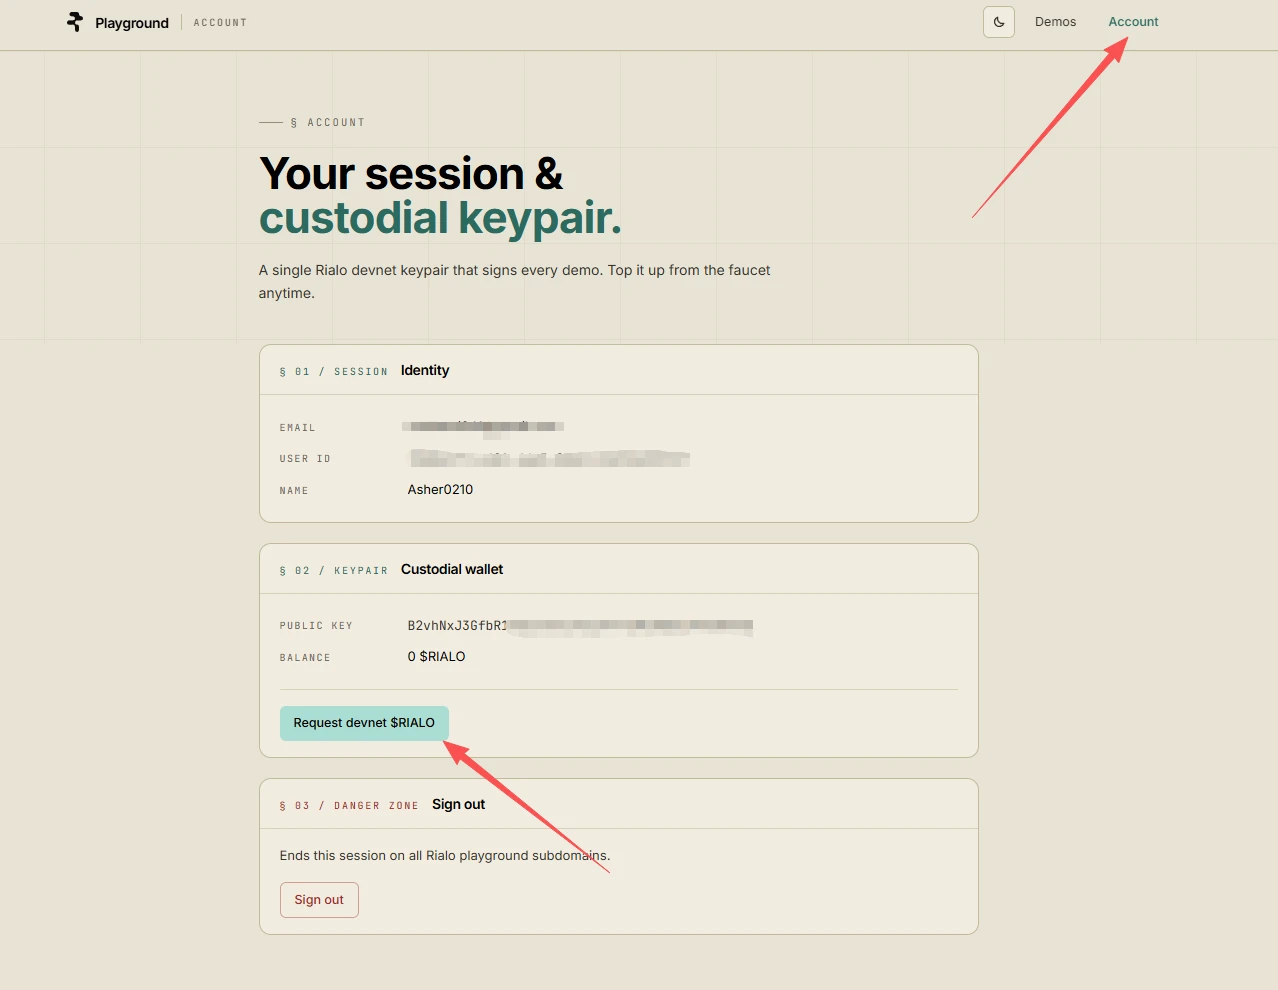Click the § 01 / SESSION label
Image resolution: width=1278 pixels, height=990 pixels.
[x=334, y=372]
